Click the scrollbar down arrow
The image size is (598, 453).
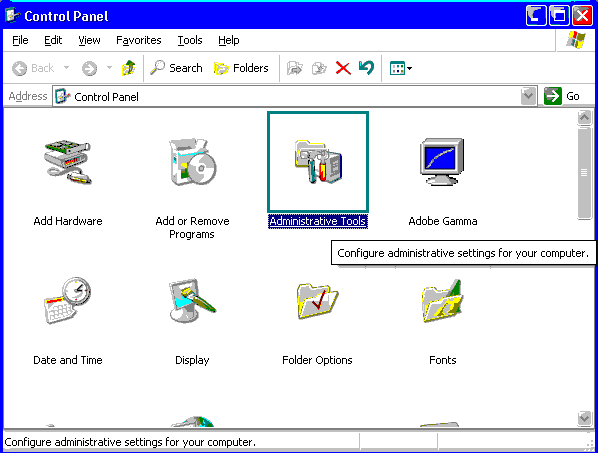pos(584,418)
